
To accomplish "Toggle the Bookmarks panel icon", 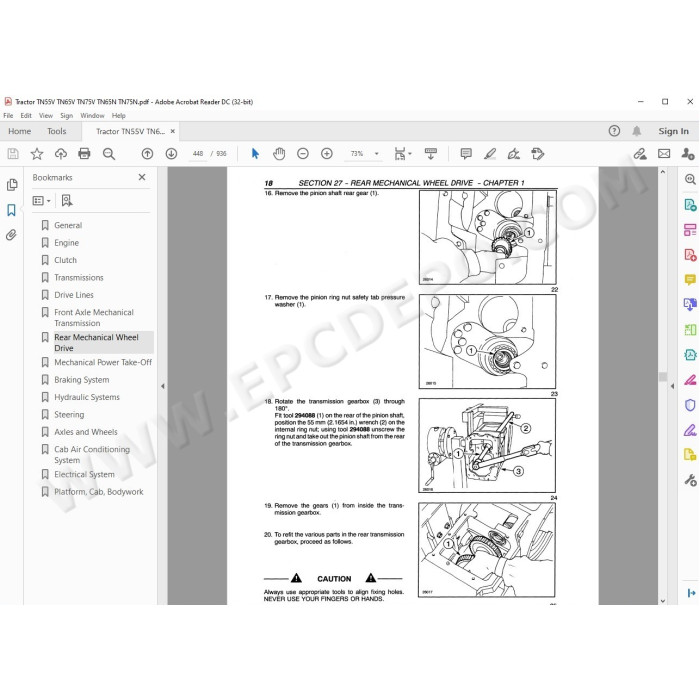I will pyautogui.click(x=11, y=210).
